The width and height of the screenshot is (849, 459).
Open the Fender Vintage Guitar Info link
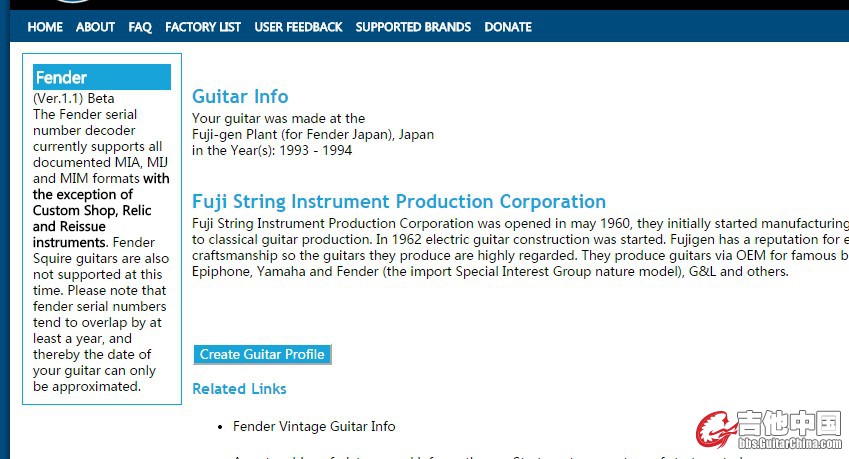[314, 427]
